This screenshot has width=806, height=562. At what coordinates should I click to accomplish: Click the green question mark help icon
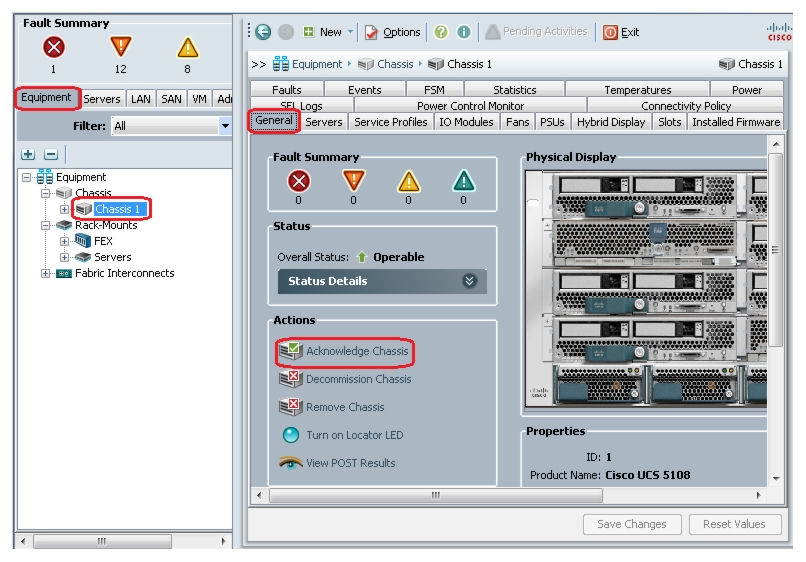pyautogui.click(x=441, y=32)
